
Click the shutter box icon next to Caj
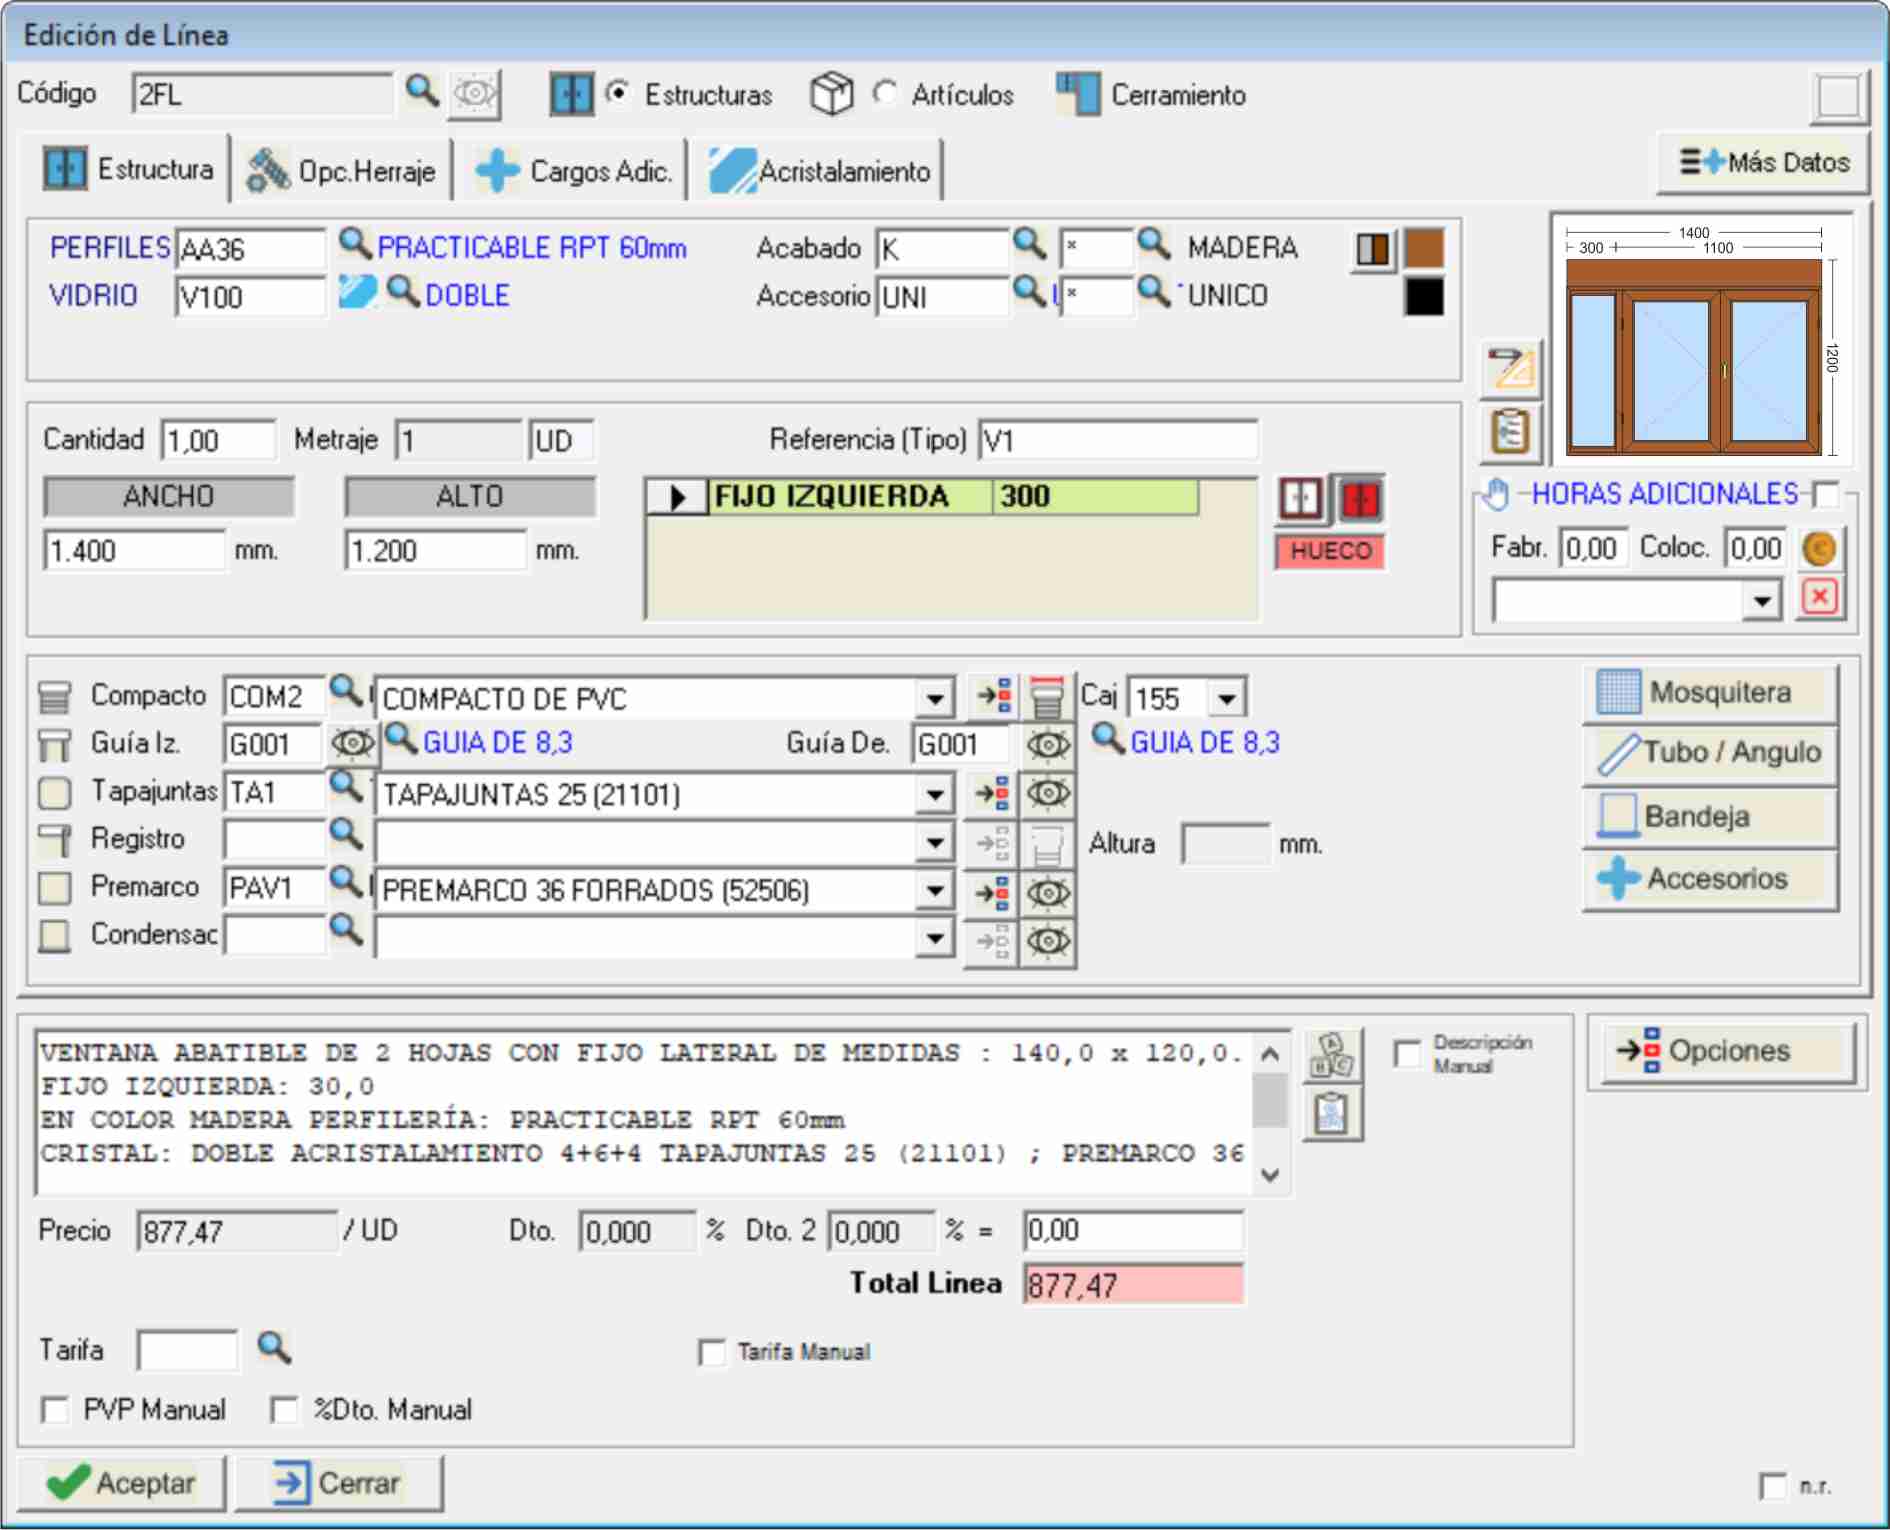pyautogui.click(x=1047, y=695)
